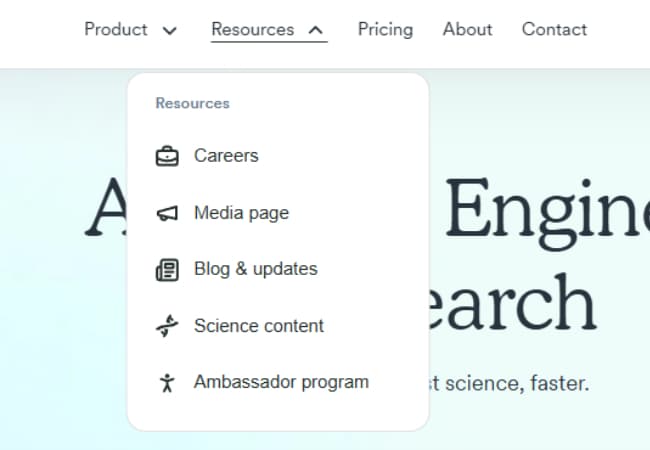Viewport: 650px width, 450px height.
Task: Click the DNA icon beside Science content
Action: (167, 326)
